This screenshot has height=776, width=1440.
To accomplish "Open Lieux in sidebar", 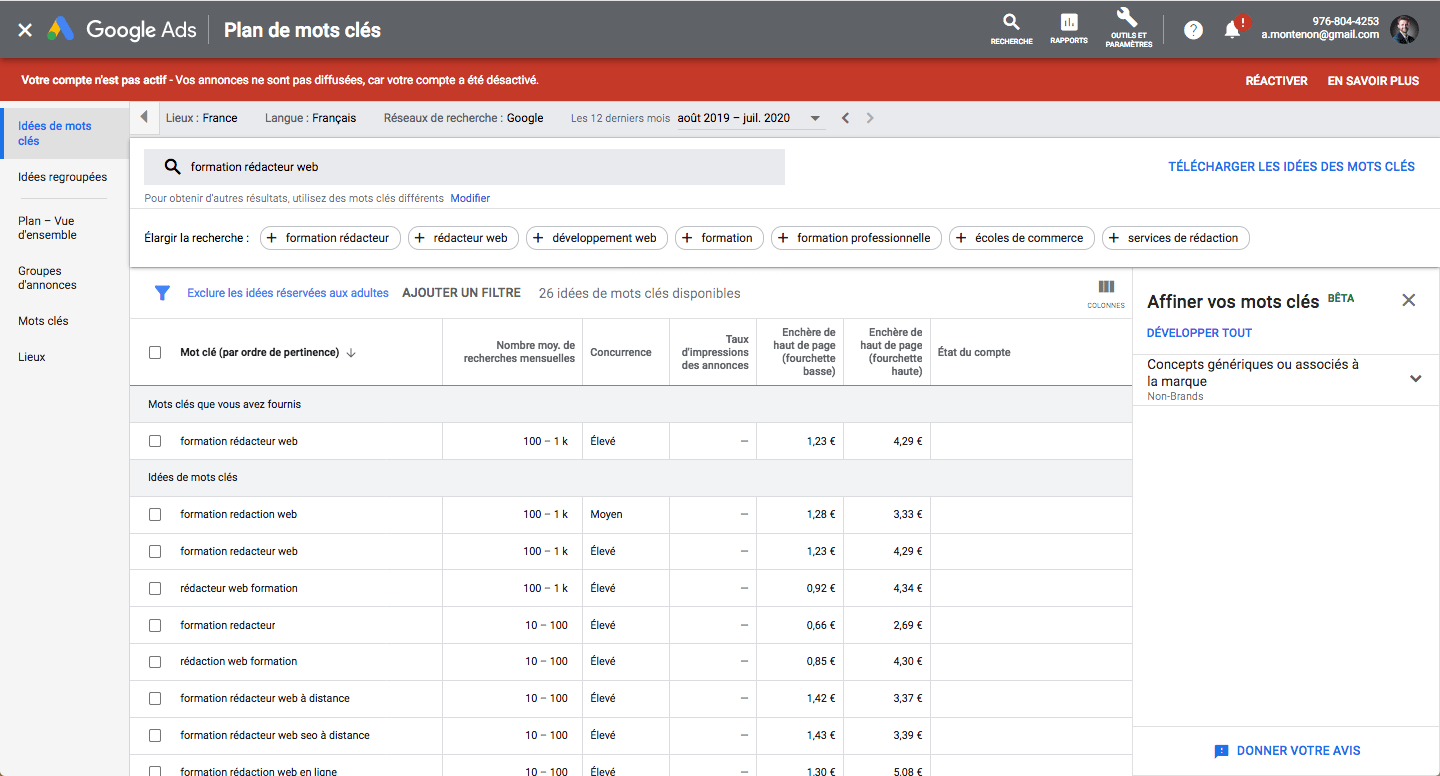I will coord(32,357).
